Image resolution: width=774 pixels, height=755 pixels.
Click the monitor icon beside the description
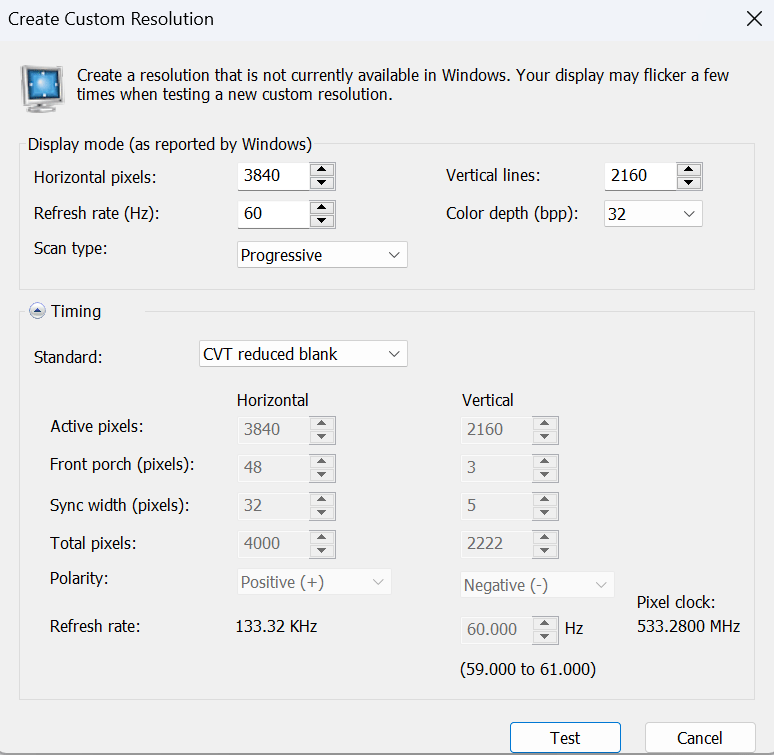point(42,89)
